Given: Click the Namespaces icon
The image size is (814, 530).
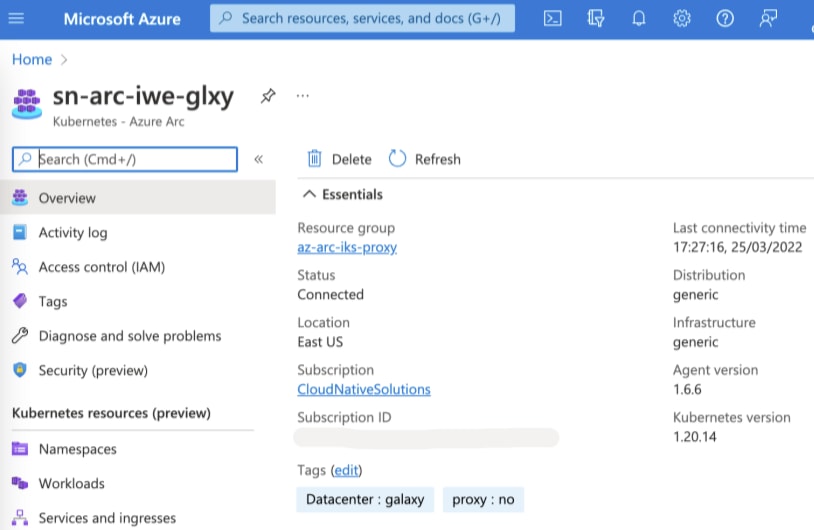Looking at the screenshot, I should click(x=20, y=449).
